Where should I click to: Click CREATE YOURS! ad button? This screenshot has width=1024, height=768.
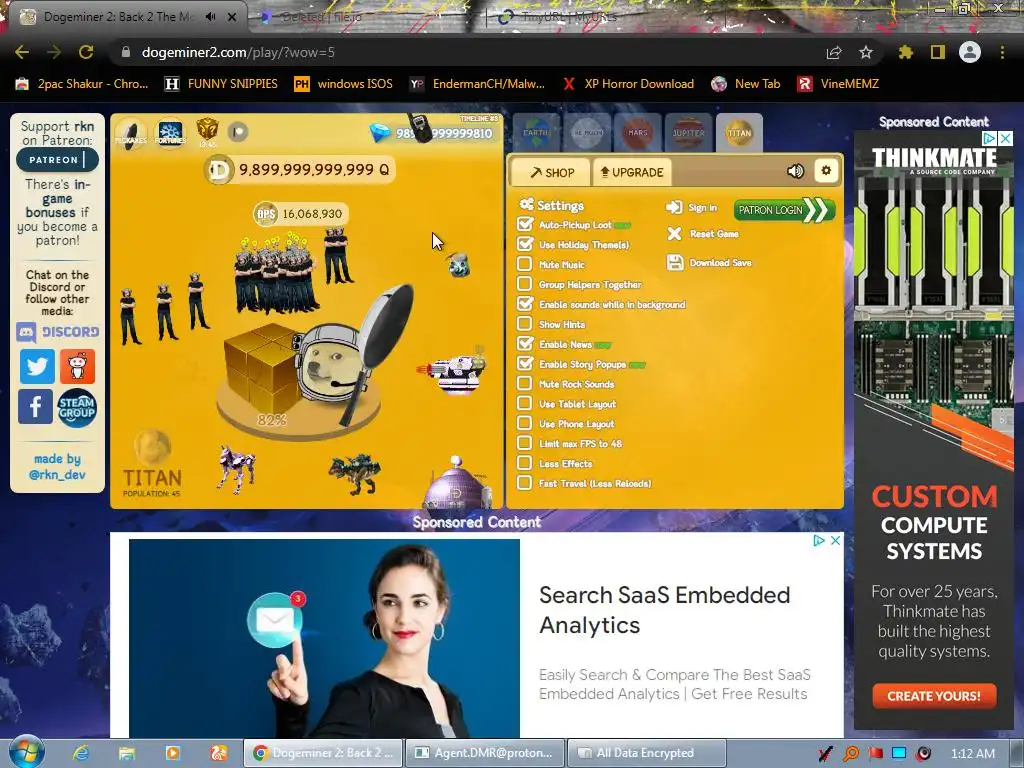click(x=934, y=696)
